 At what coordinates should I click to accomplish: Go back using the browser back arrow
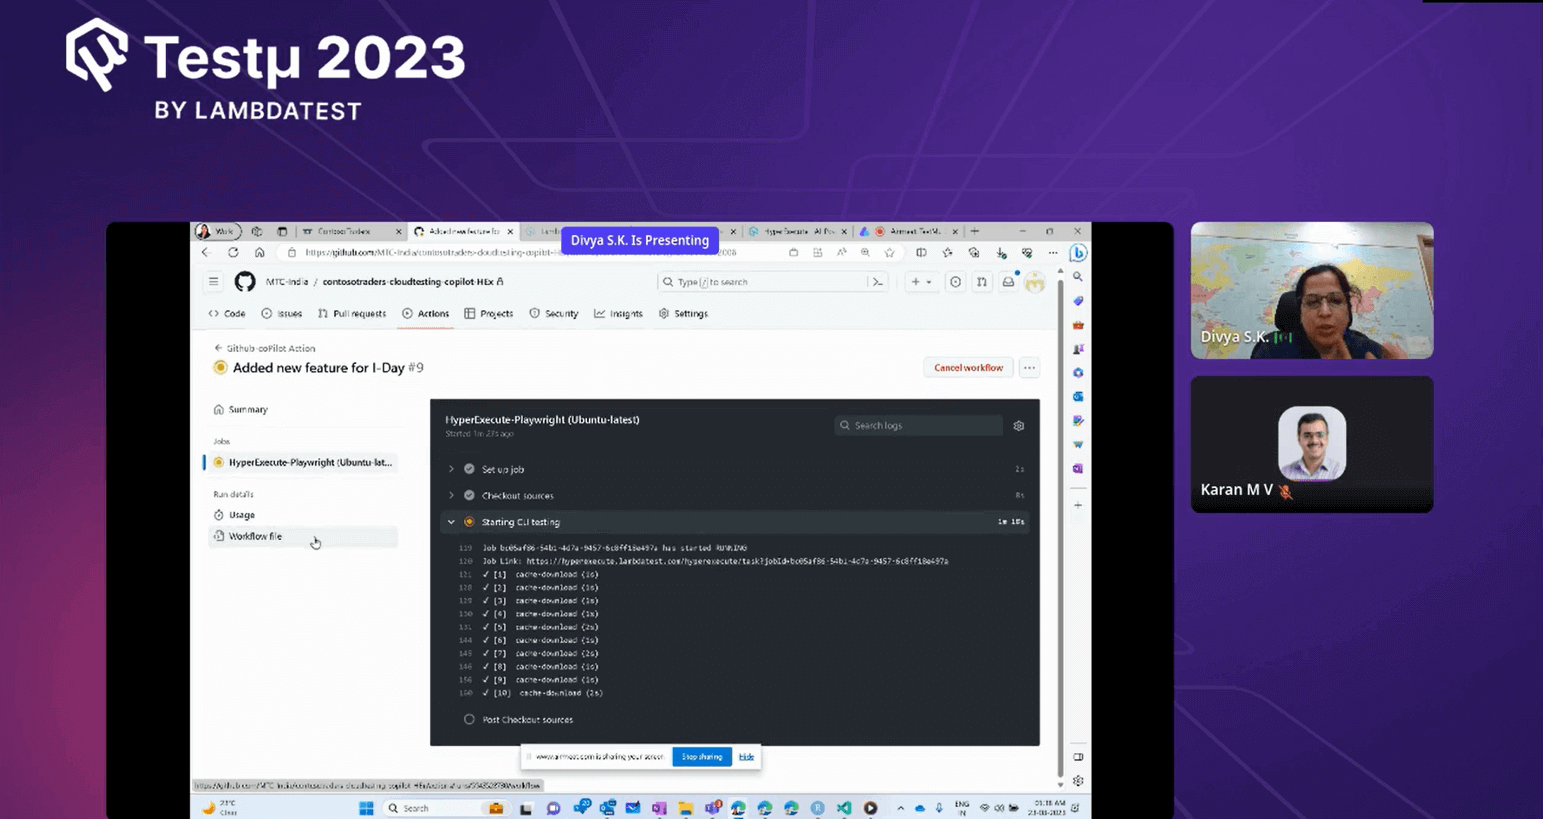click(x=207, y=253)
